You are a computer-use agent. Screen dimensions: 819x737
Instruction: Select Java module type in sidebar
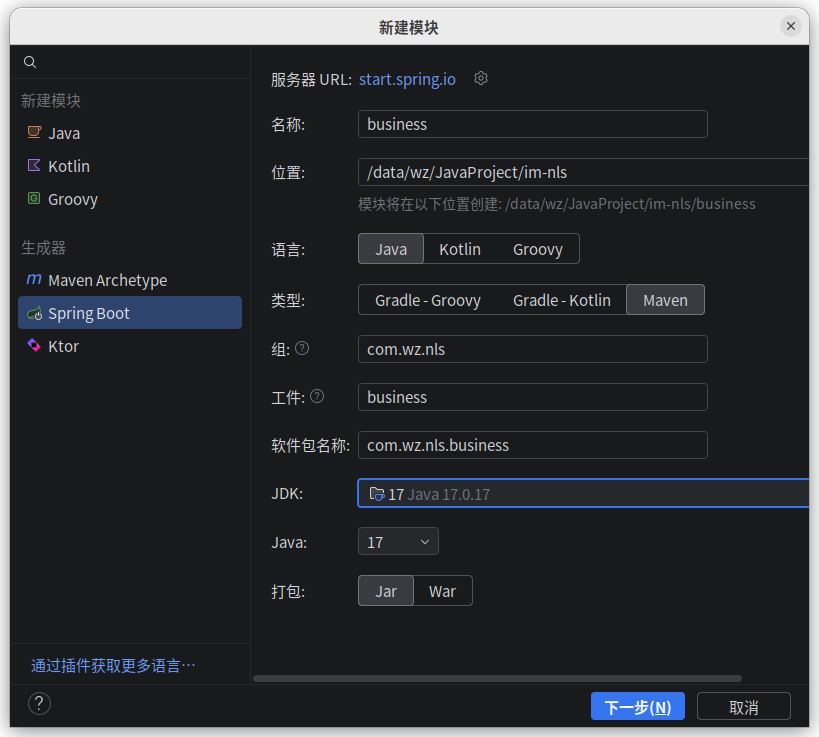coord(130,133)
